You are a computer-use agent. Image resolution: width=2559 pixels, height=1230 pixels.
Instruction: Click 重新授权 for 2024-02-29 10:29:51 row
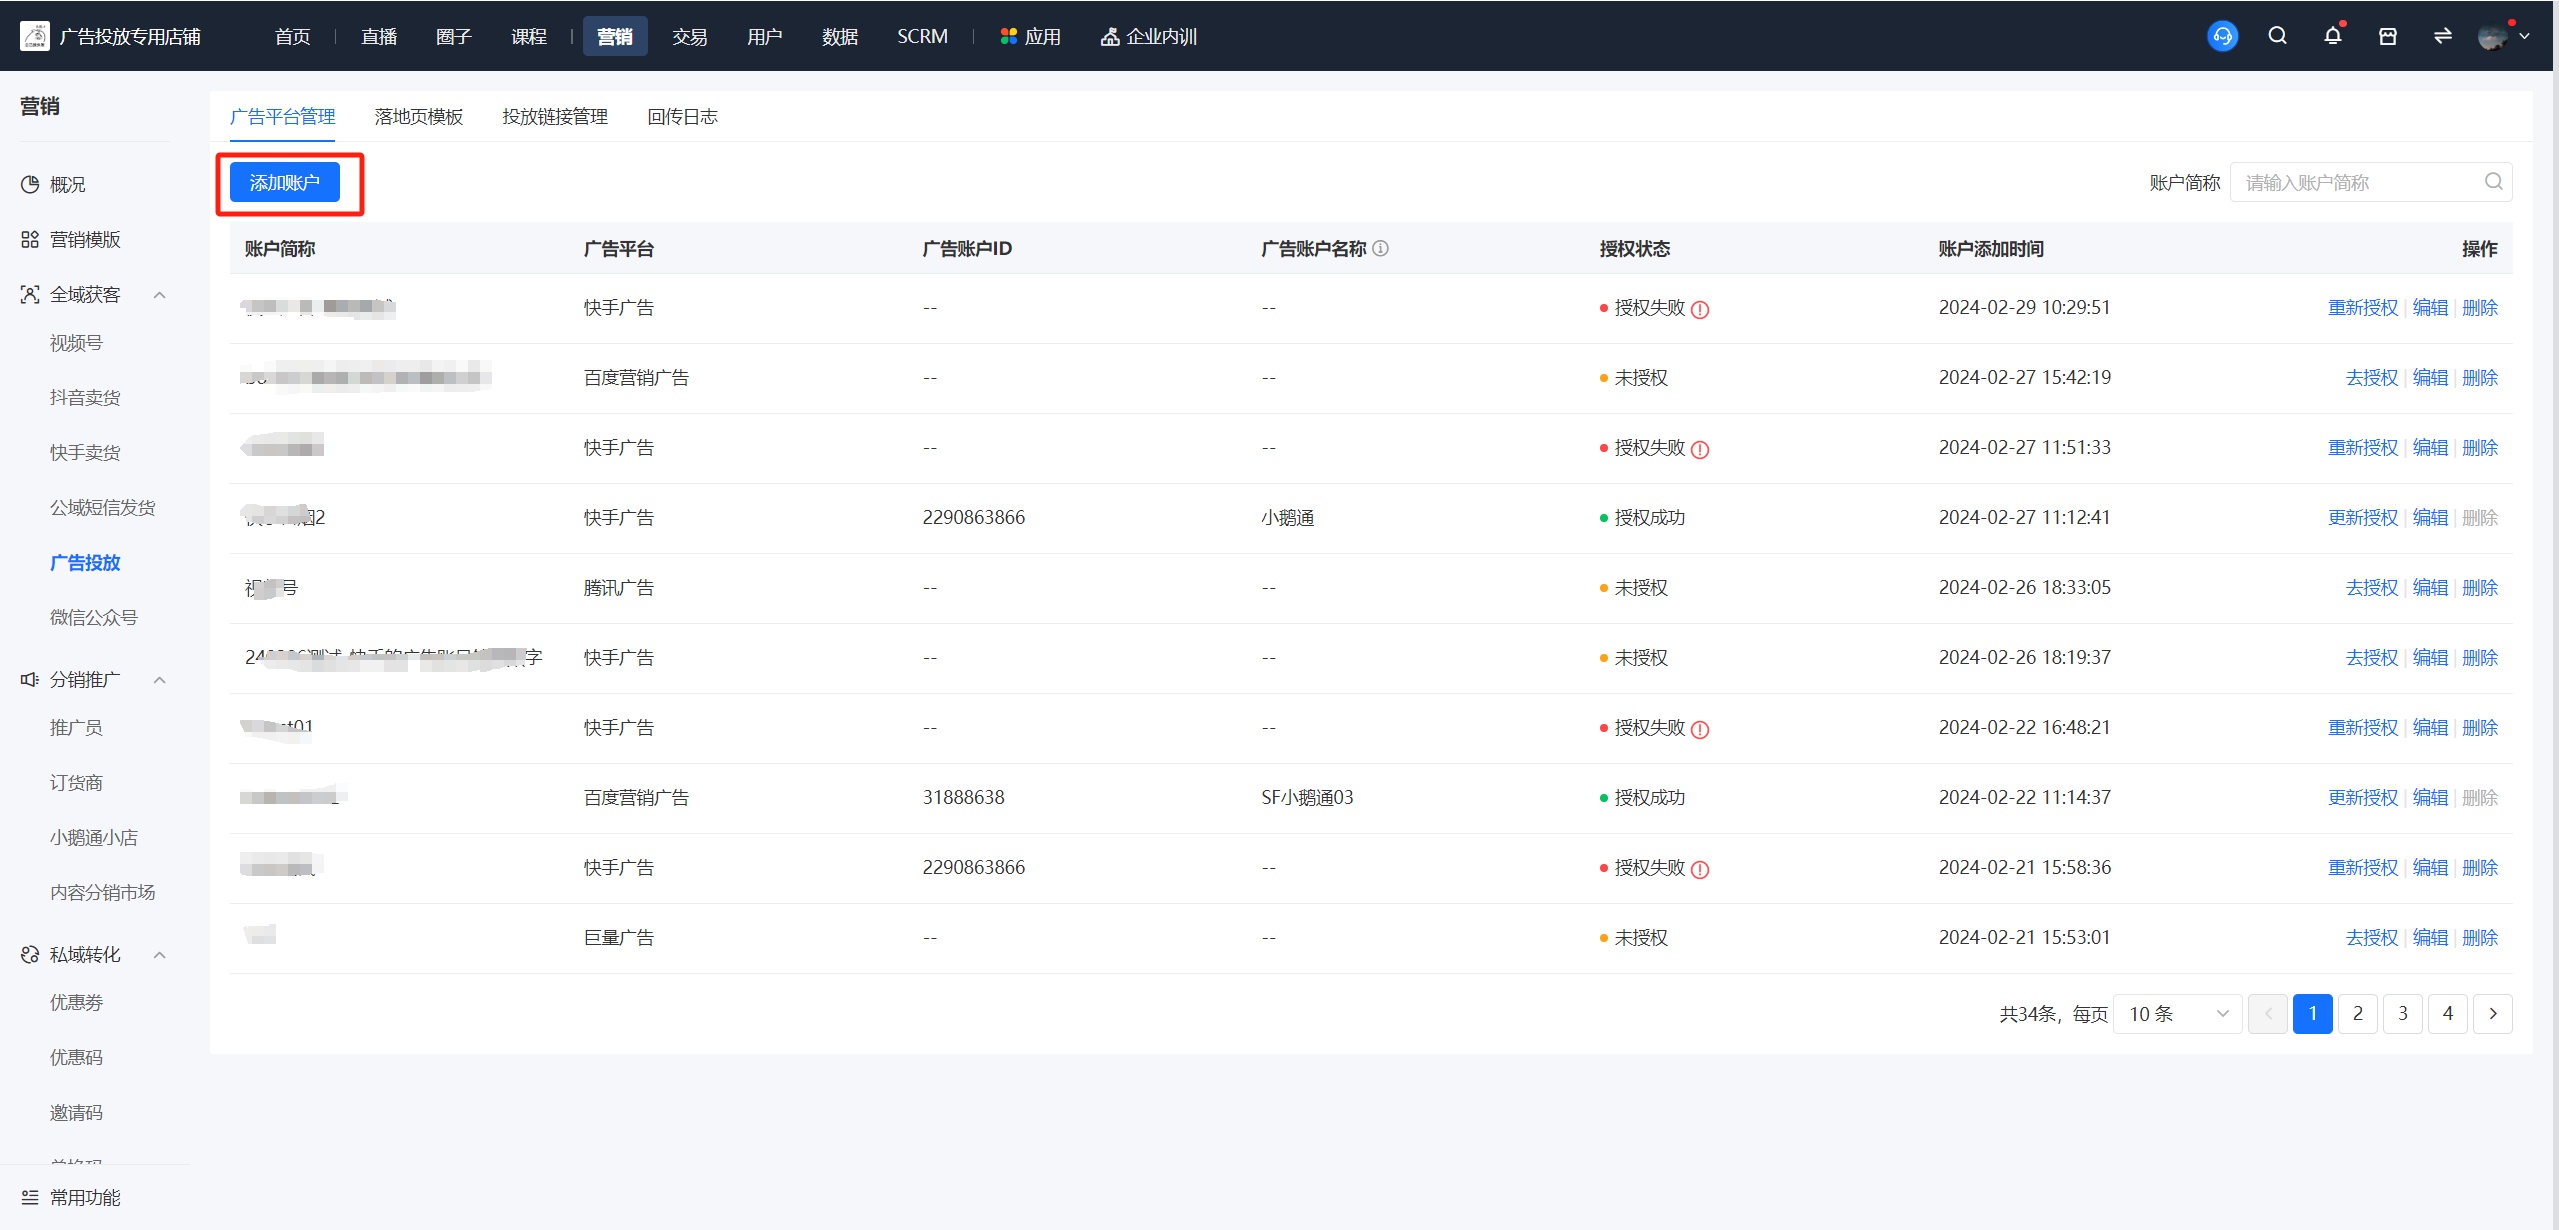pos(2363,307)
